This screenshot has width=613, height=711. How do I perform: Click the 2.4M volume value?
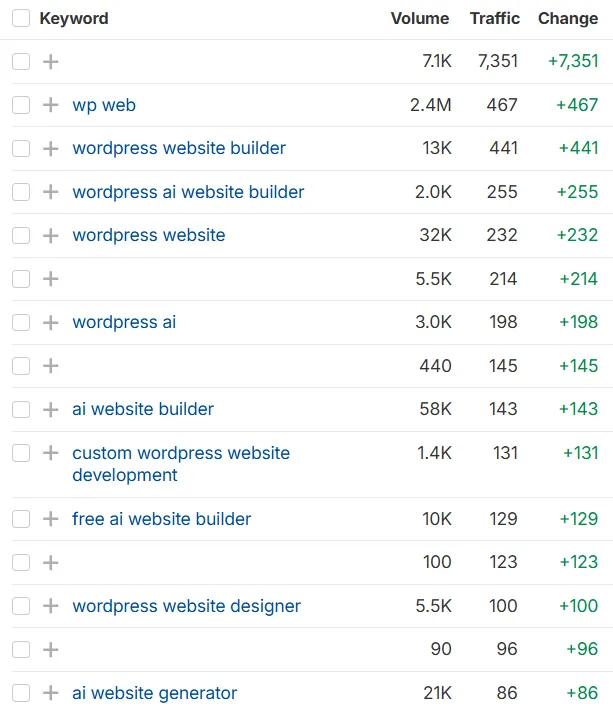[x=431, y=105]
